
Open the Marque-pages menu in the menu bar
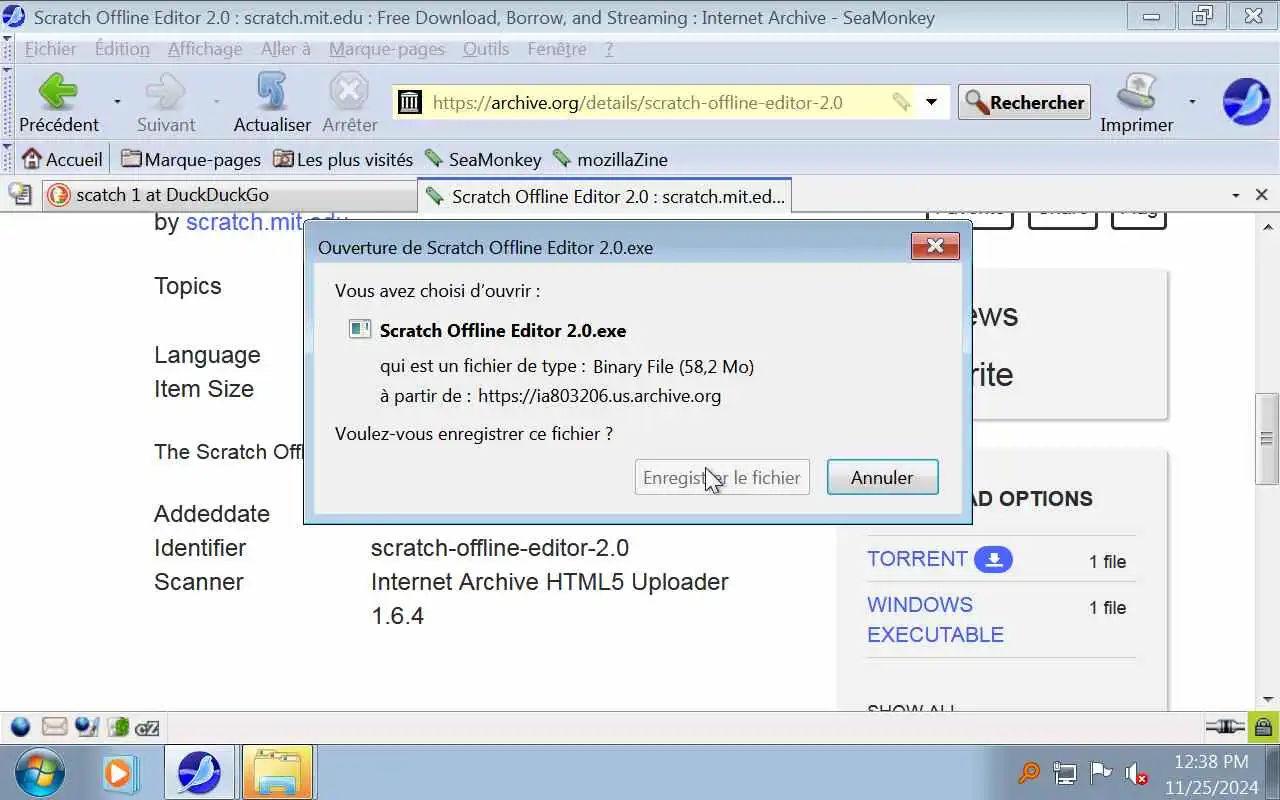click(386, 49)
